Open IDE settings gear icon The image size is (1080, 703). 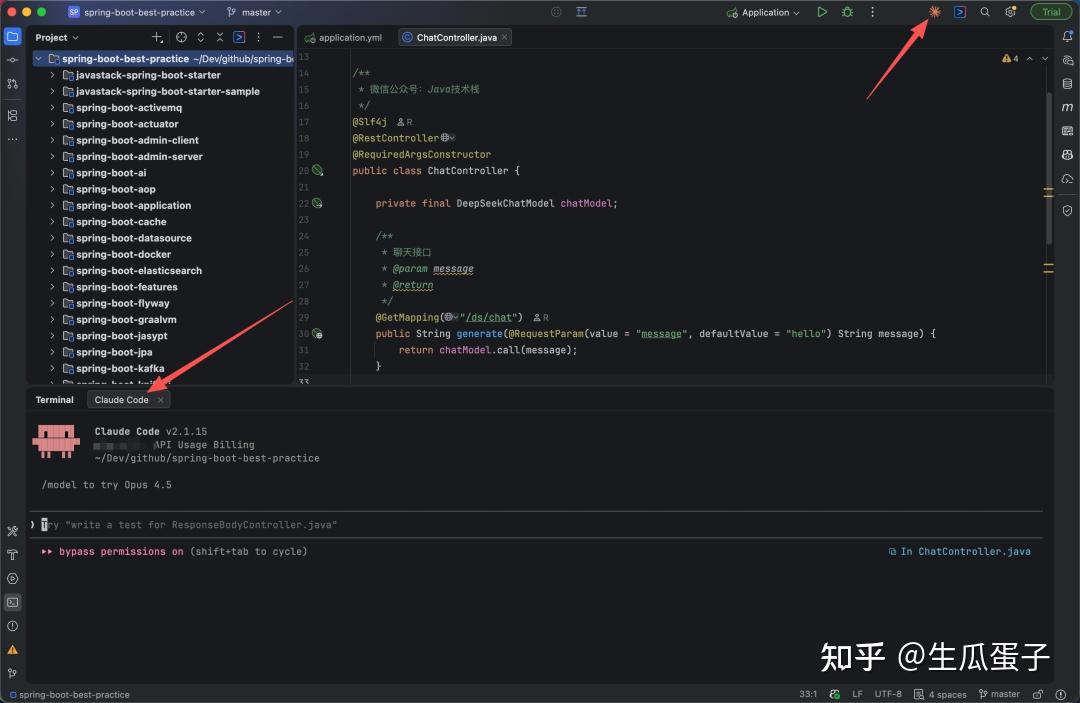click(x=1010, y=12)
